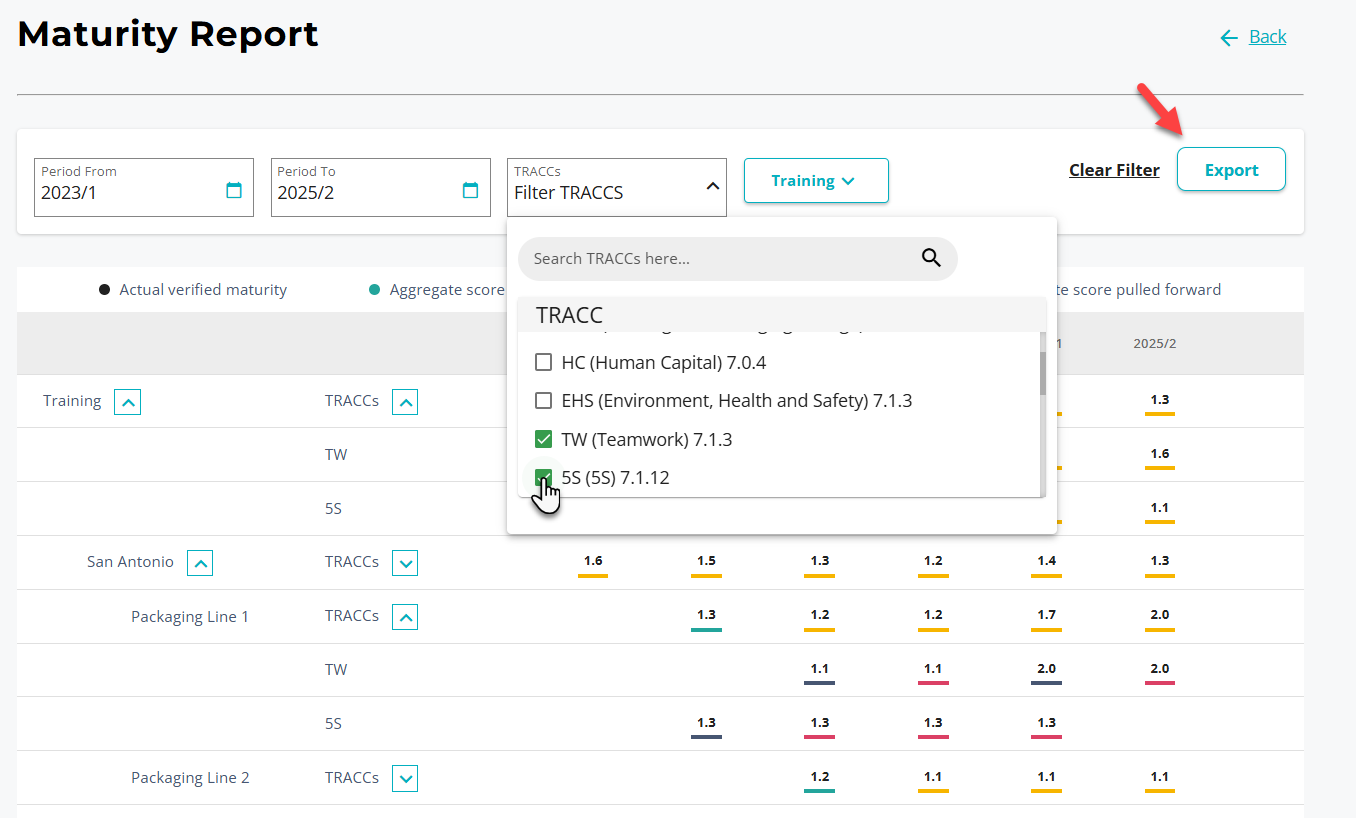Image resolution: width=1356 pixels, height=818 pixels.
Task: Check the HC (Human Capital) 7.0.4 checkbox
Action: pos(544,362)
